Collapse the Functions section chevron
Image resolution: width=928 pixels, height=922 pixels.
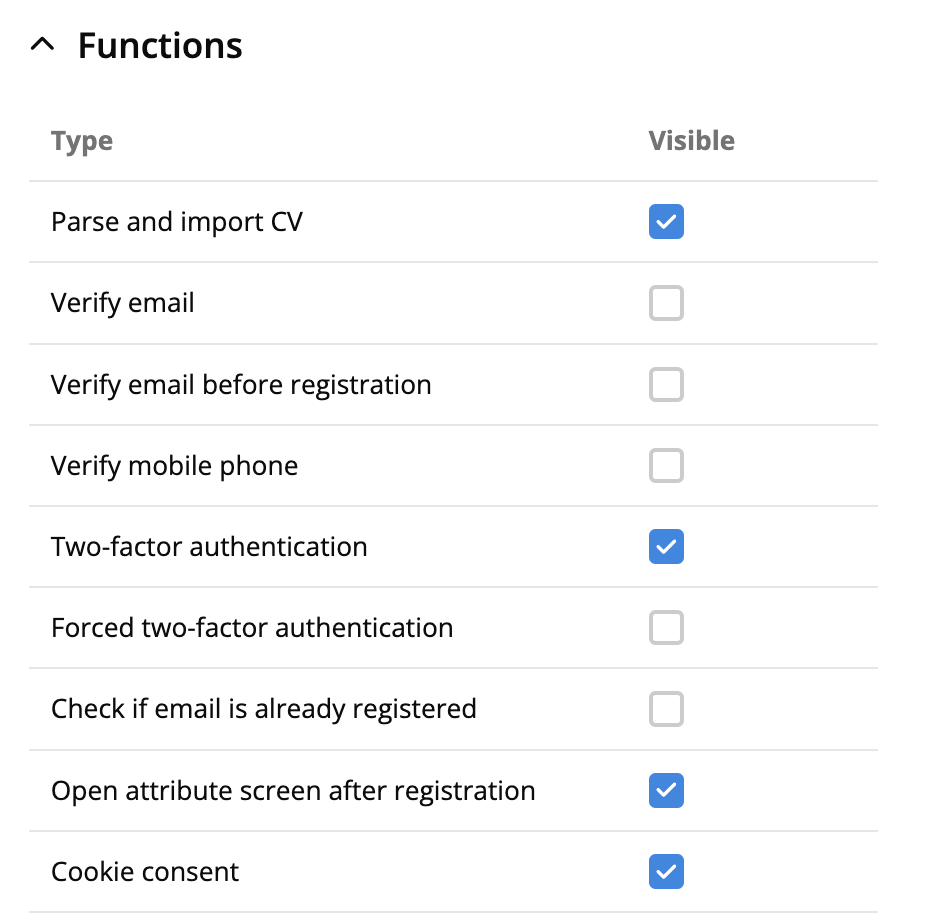tap(42, 46)
